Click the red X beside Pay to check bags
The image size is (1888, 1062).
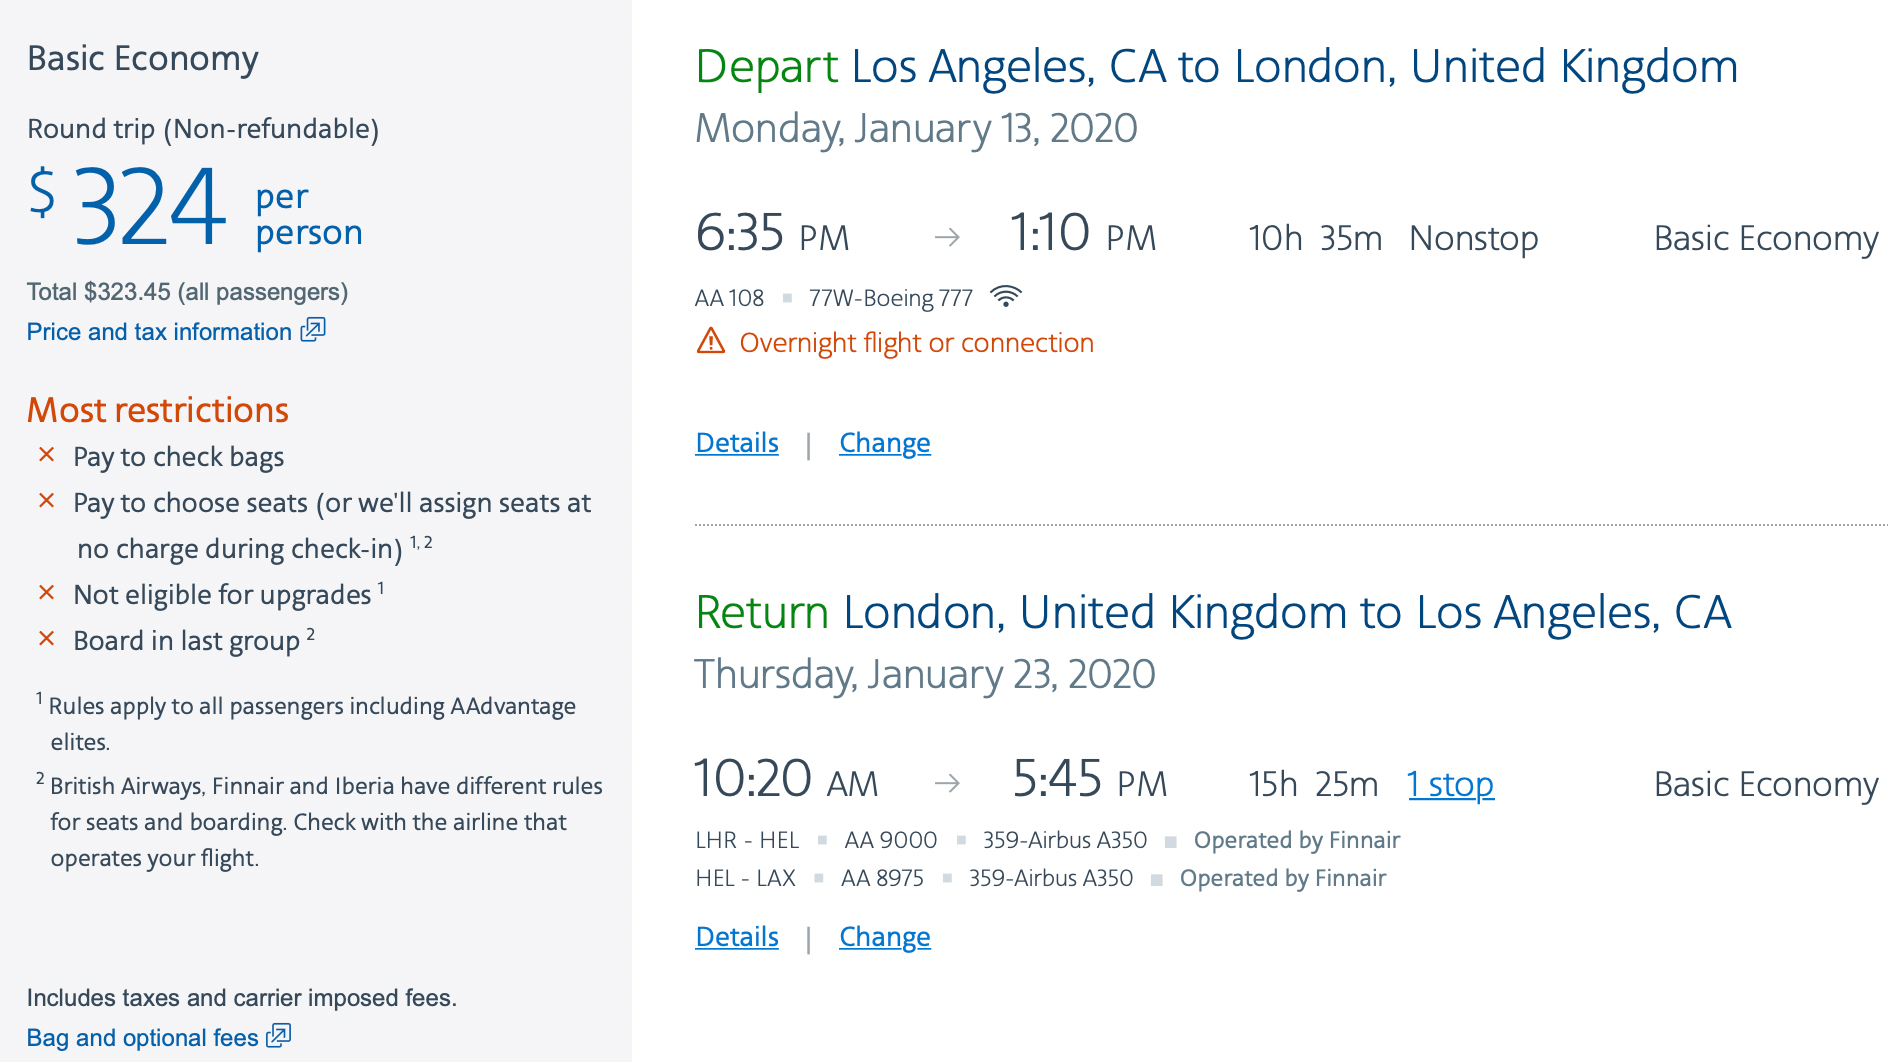[46, 455]
